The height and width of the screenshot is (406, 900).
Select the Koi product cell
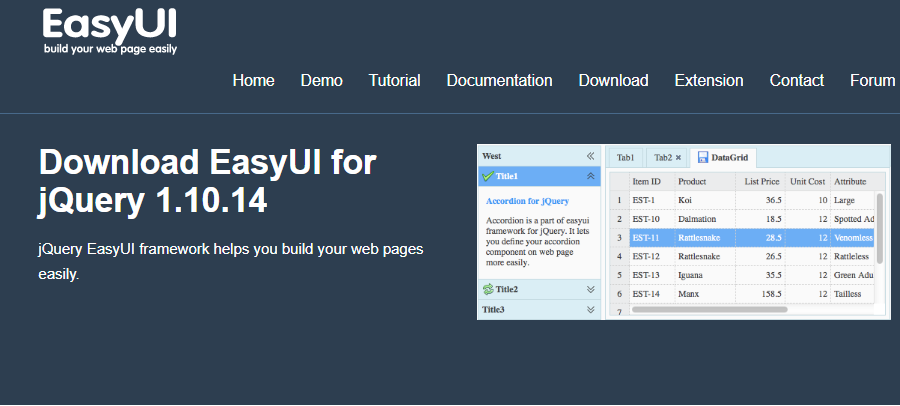705,200
